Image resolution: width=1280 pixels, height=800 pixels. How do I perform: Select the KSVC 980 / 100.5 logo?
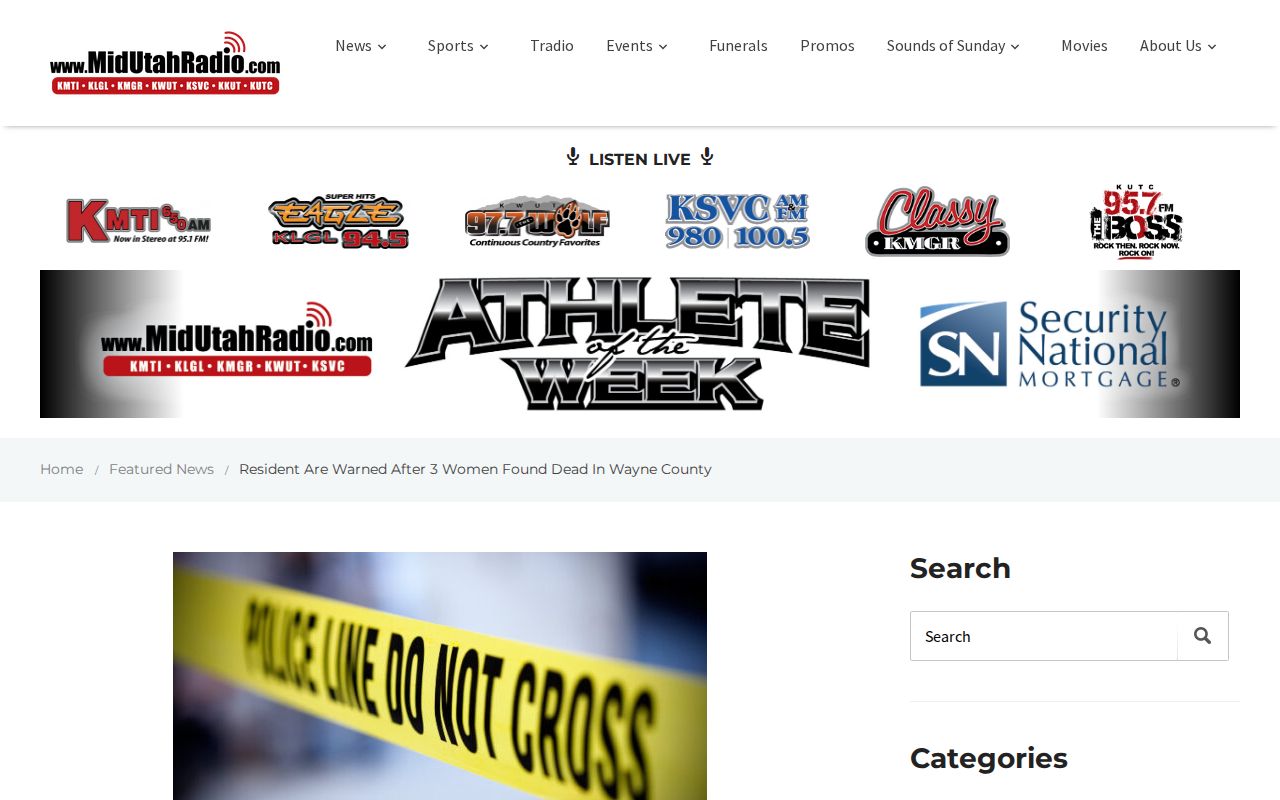(x=737, y=221)
